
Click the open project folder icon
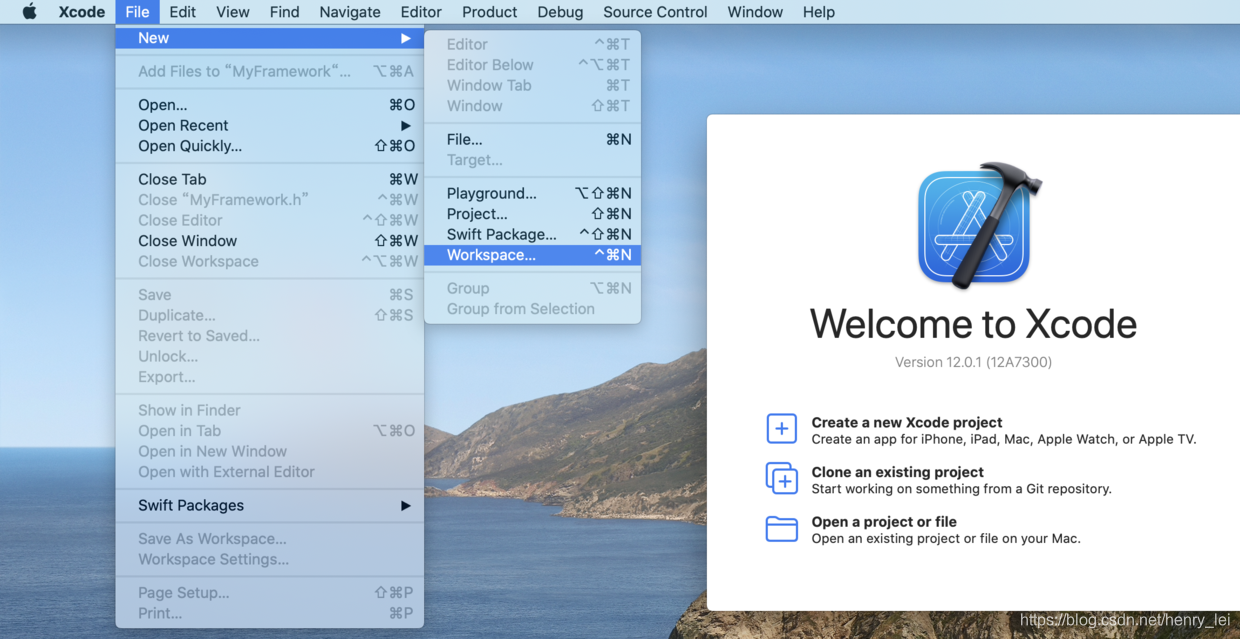[781, 529]
